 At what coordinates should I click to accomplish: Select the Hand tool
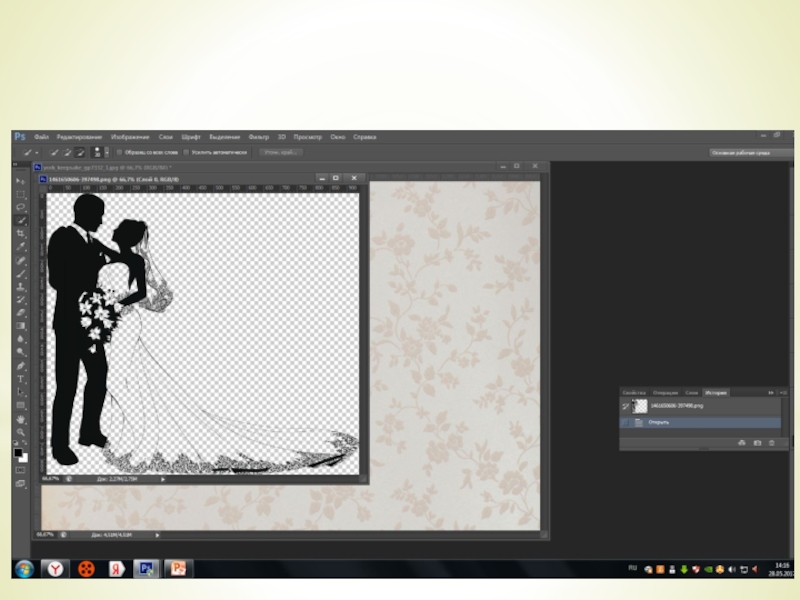click(20, 419)
